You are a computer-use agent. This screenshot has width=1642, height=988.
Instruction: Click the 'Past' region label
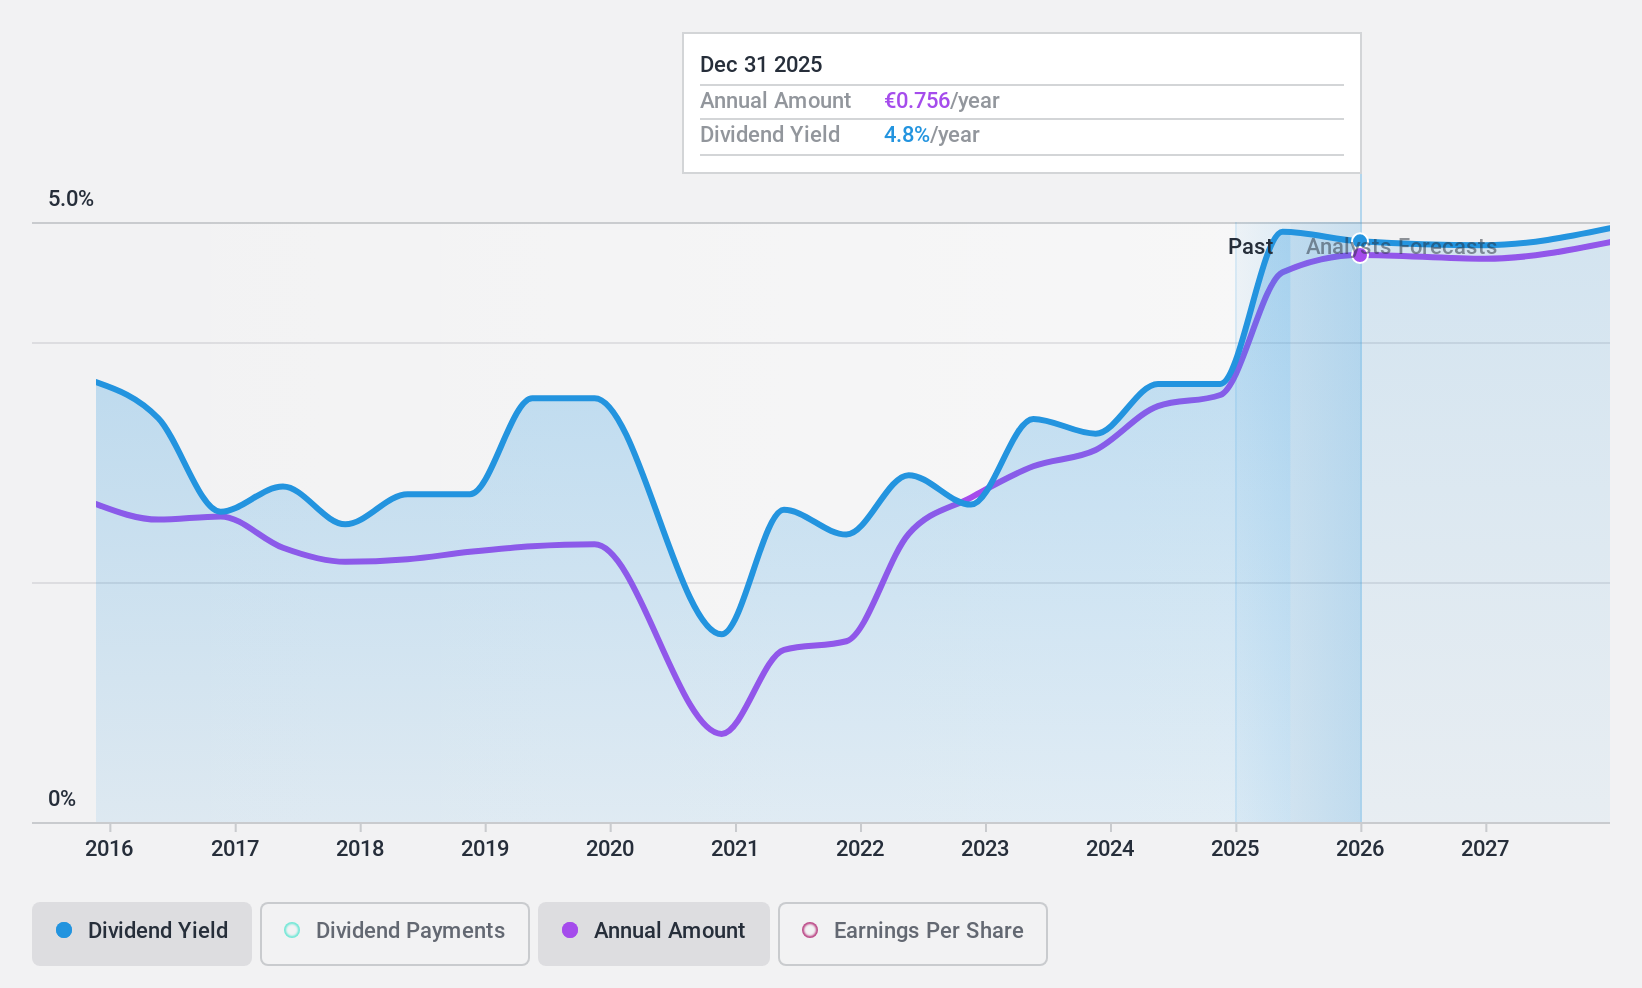click(1250, 247)
